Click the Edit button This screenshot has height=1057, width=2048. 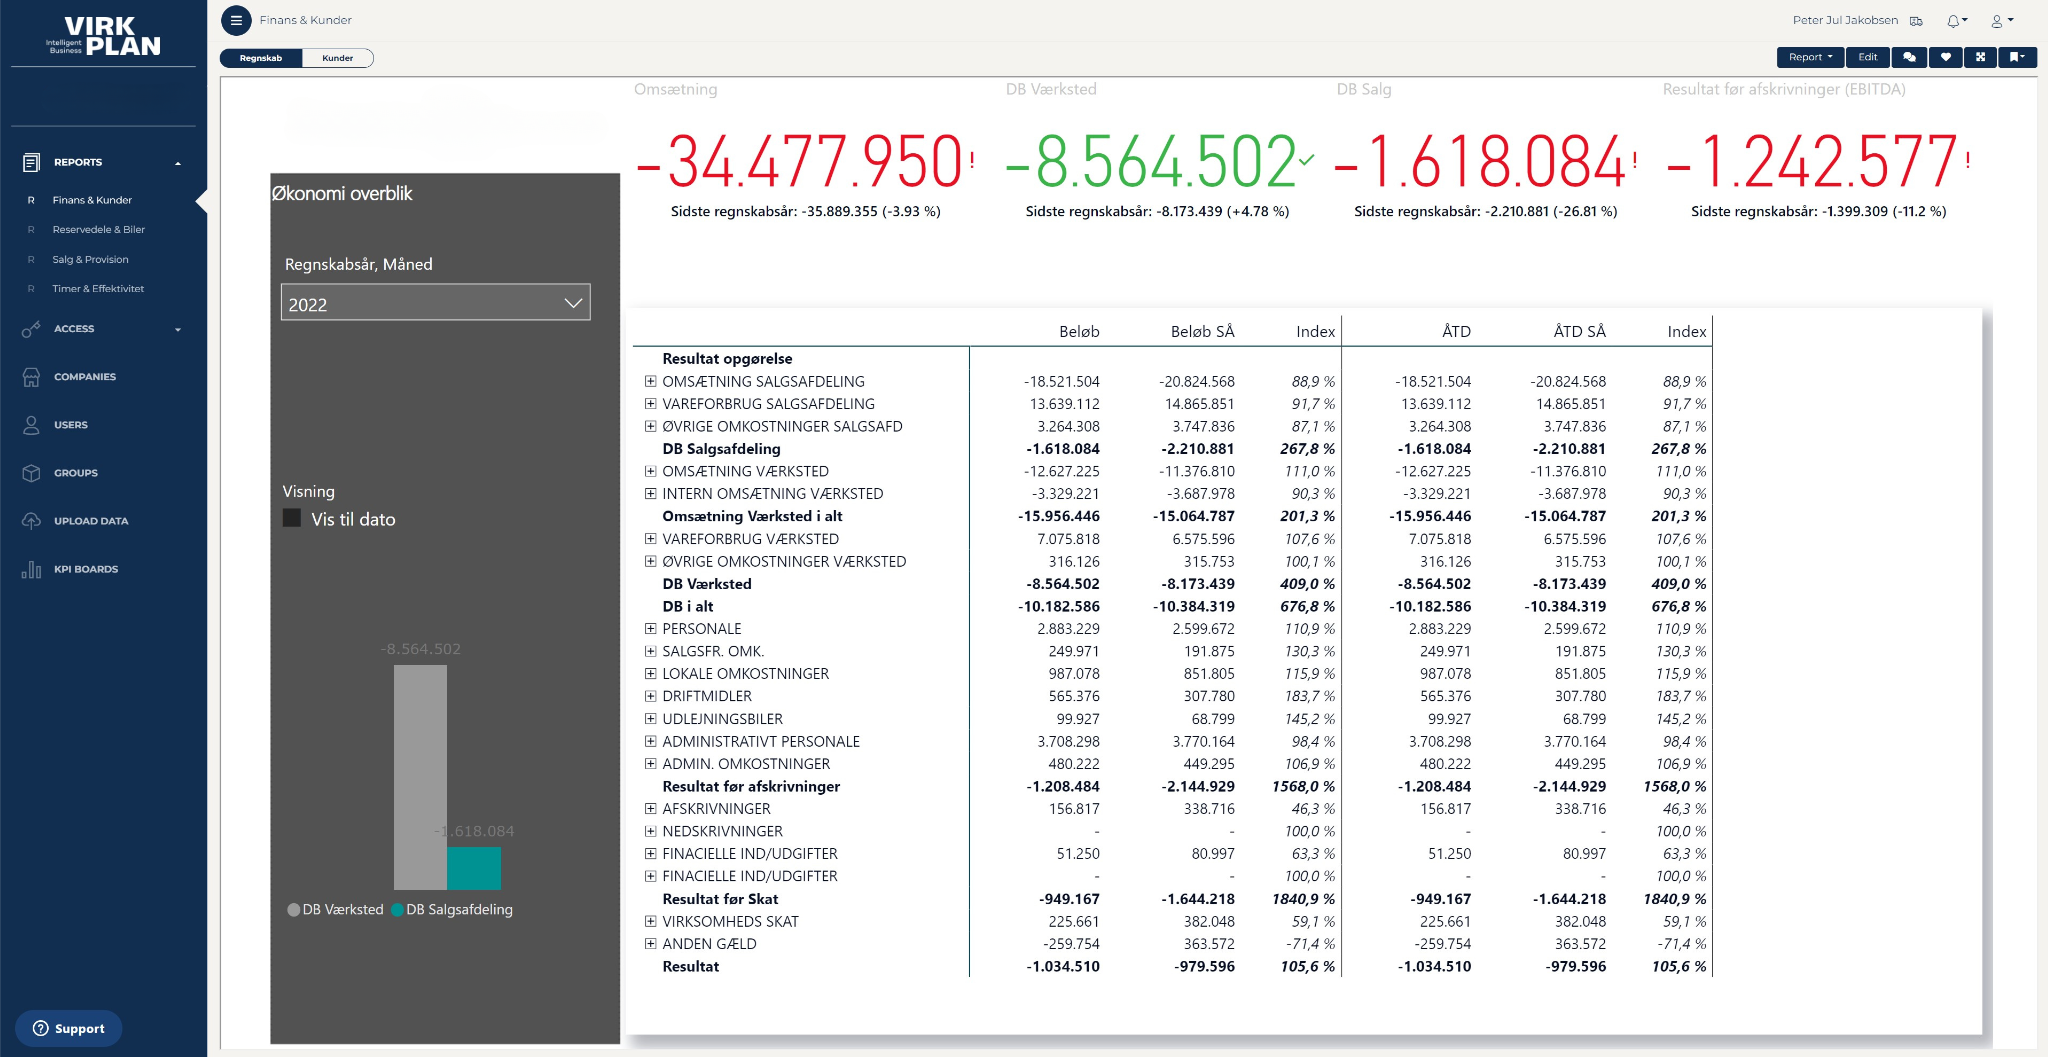tap(1868, 57)
